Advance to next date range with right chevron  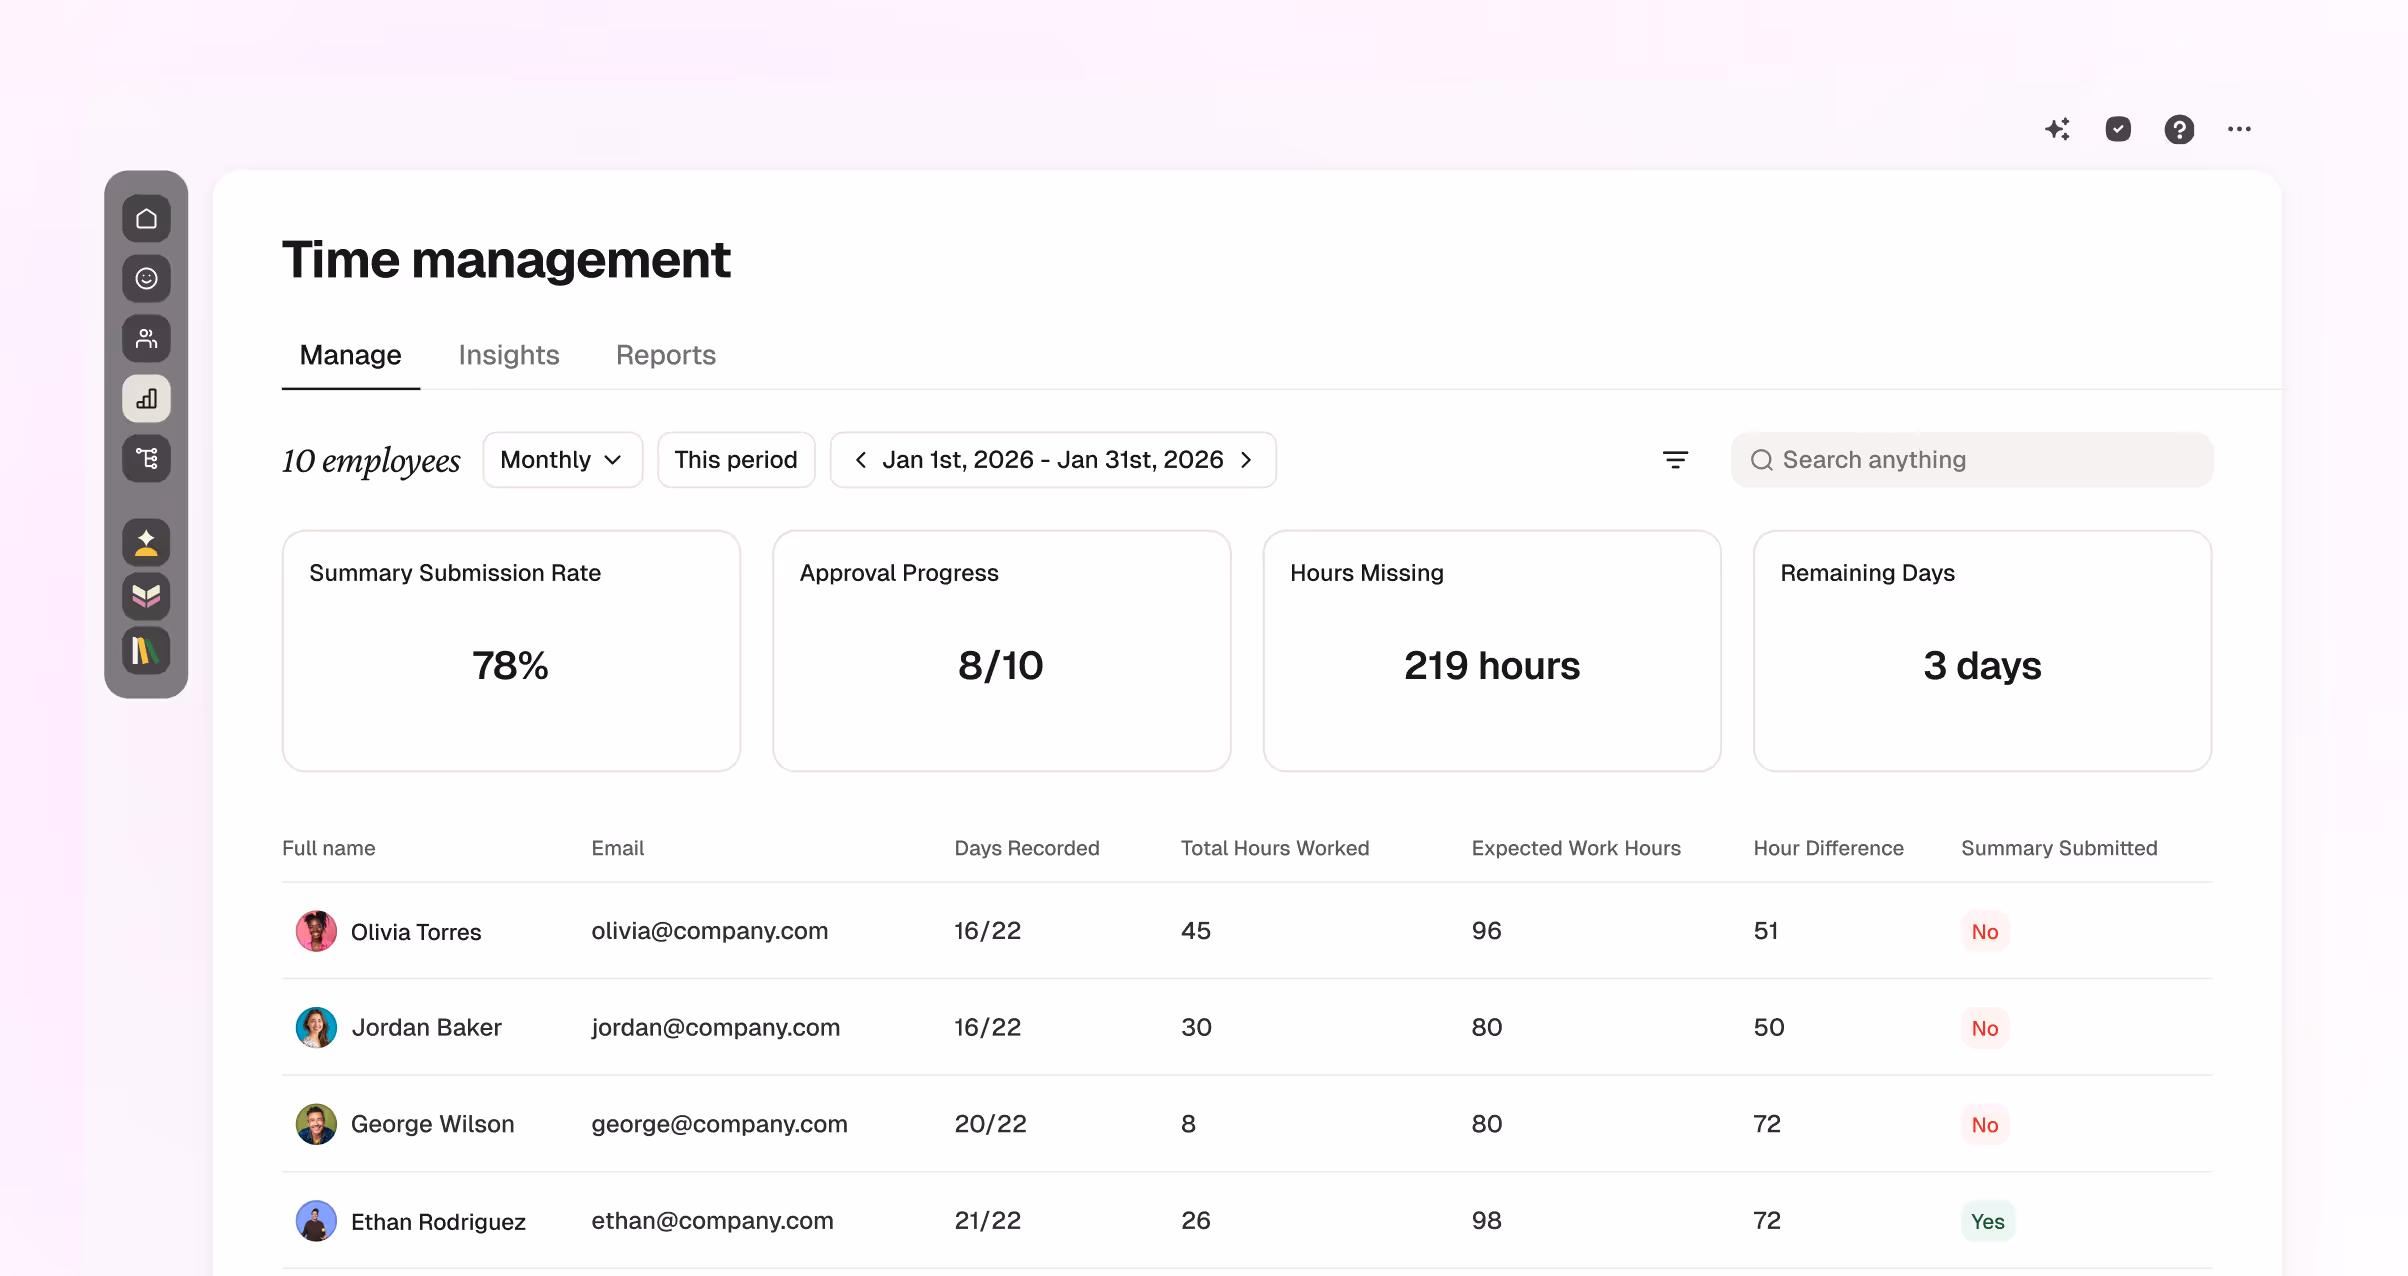pos(1246,460)
